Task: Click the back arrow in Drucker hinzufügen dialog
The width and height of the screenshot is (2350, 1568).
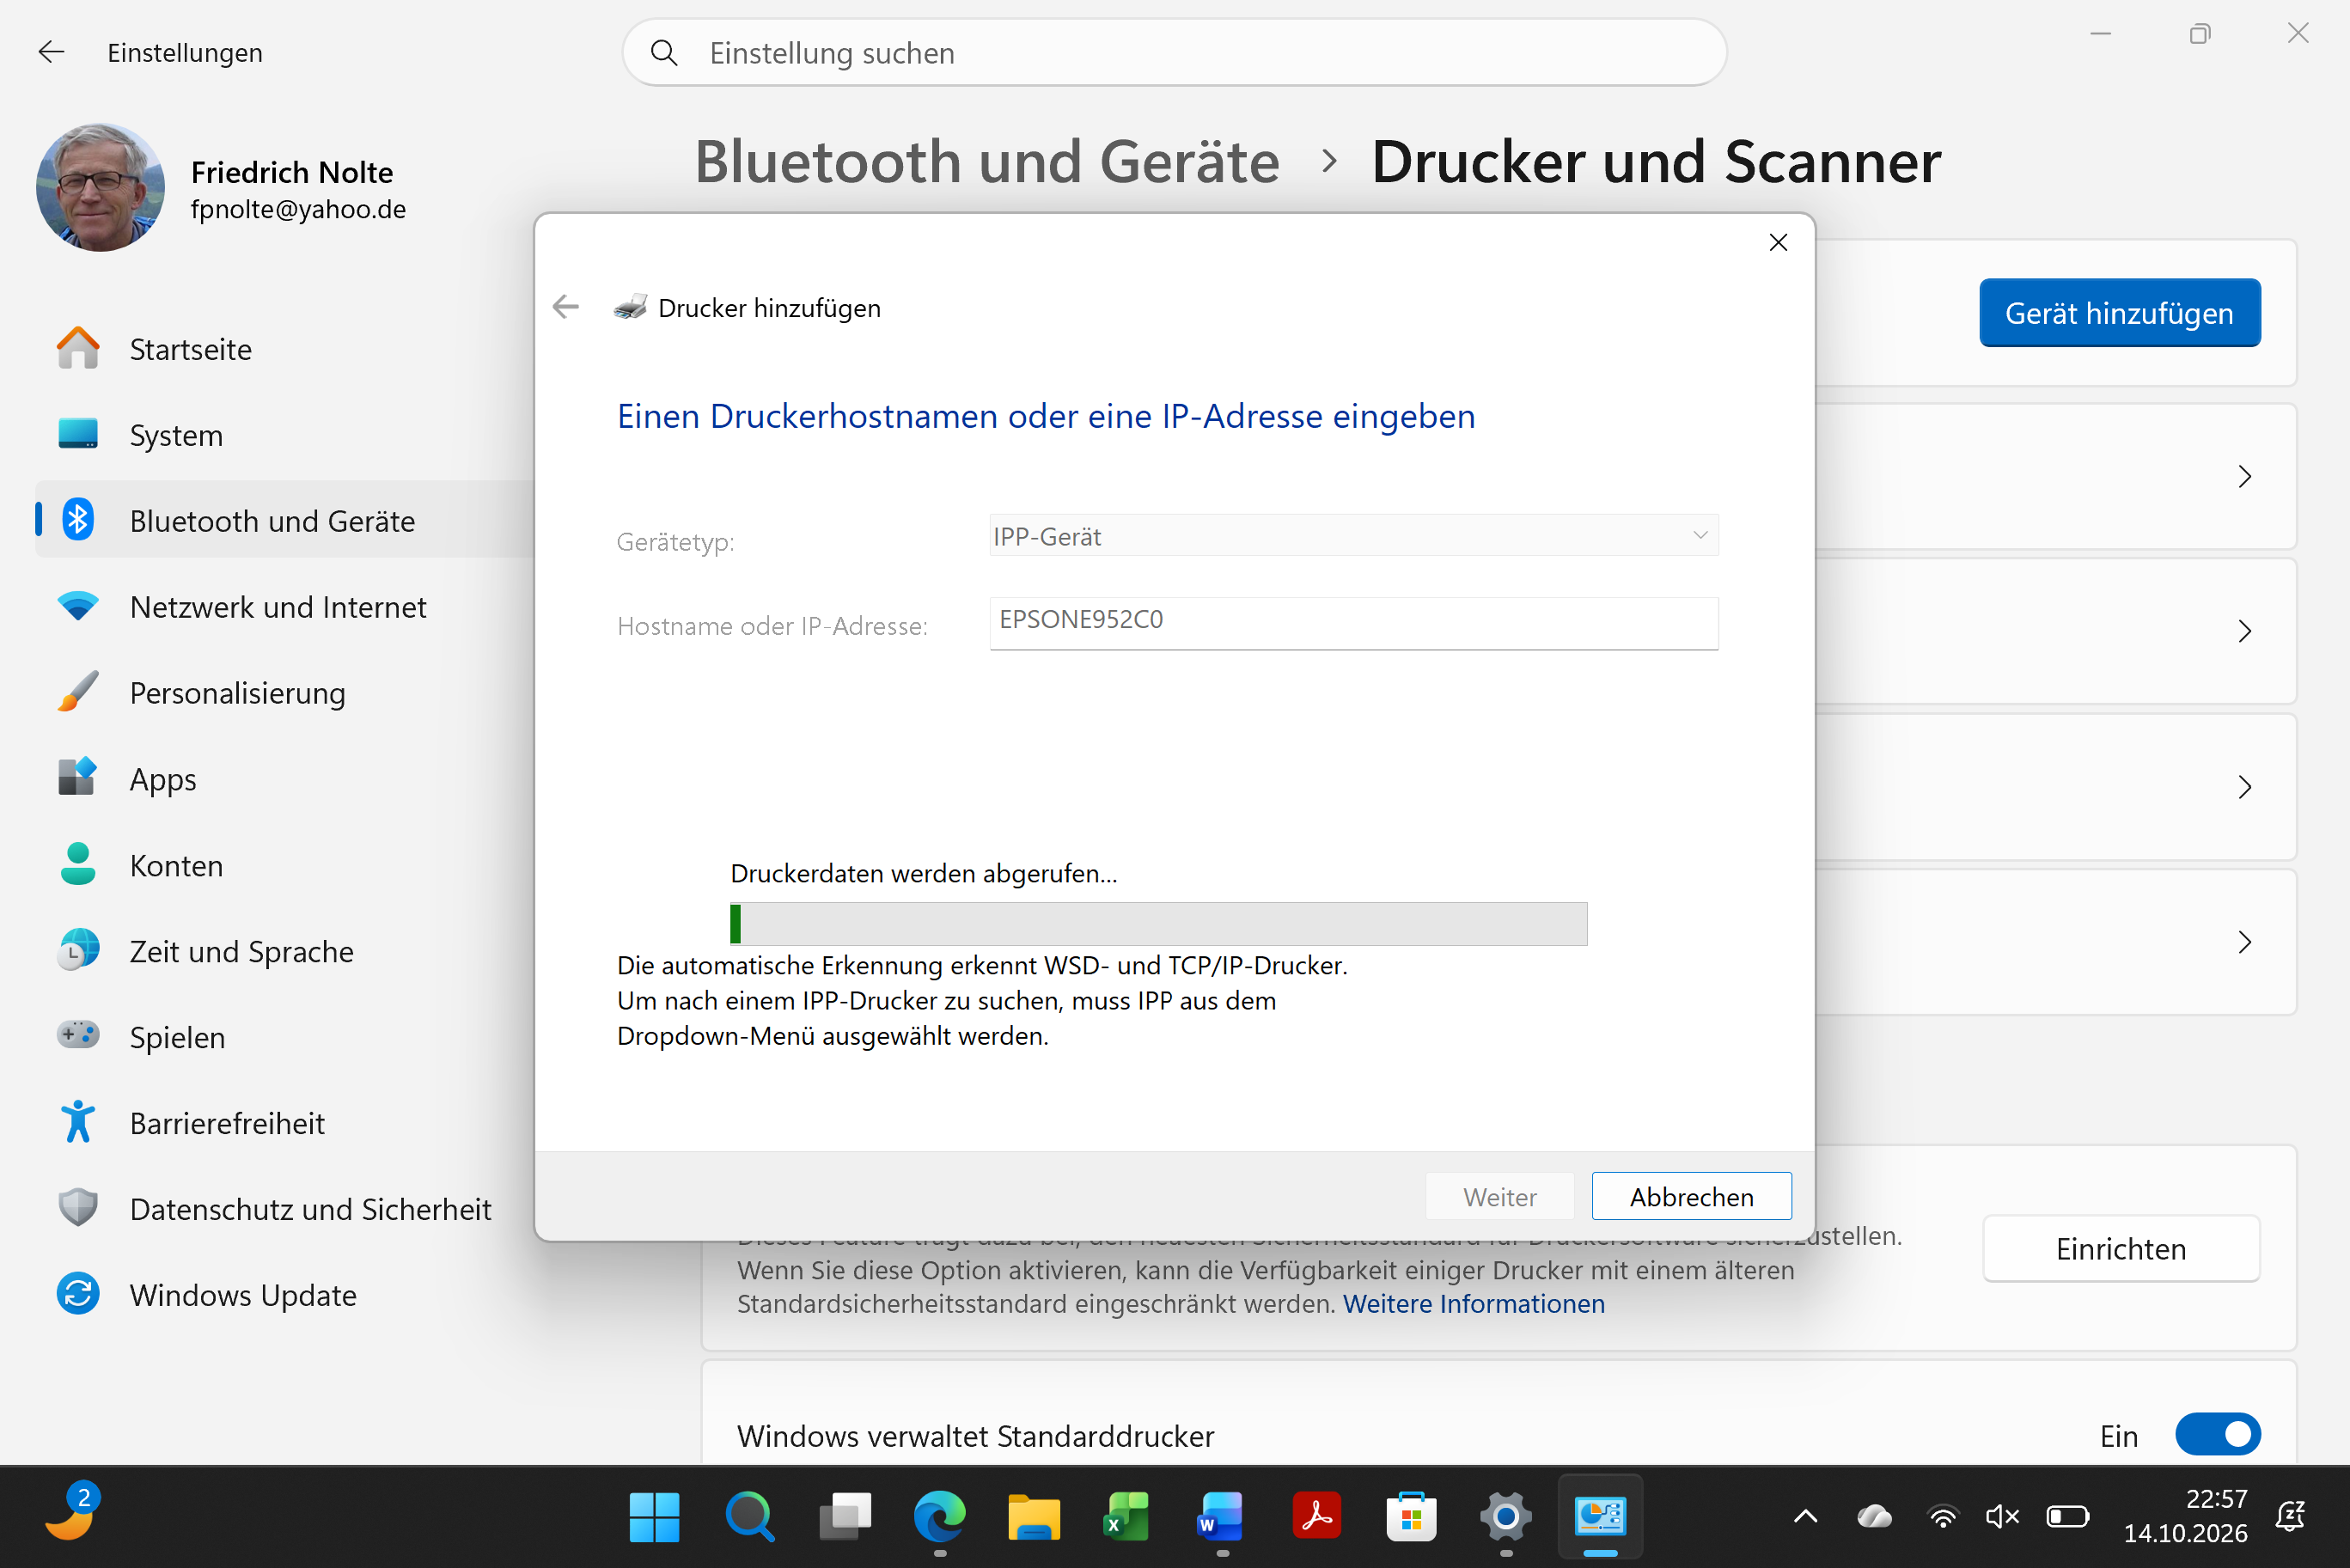Action: point(566,307)
